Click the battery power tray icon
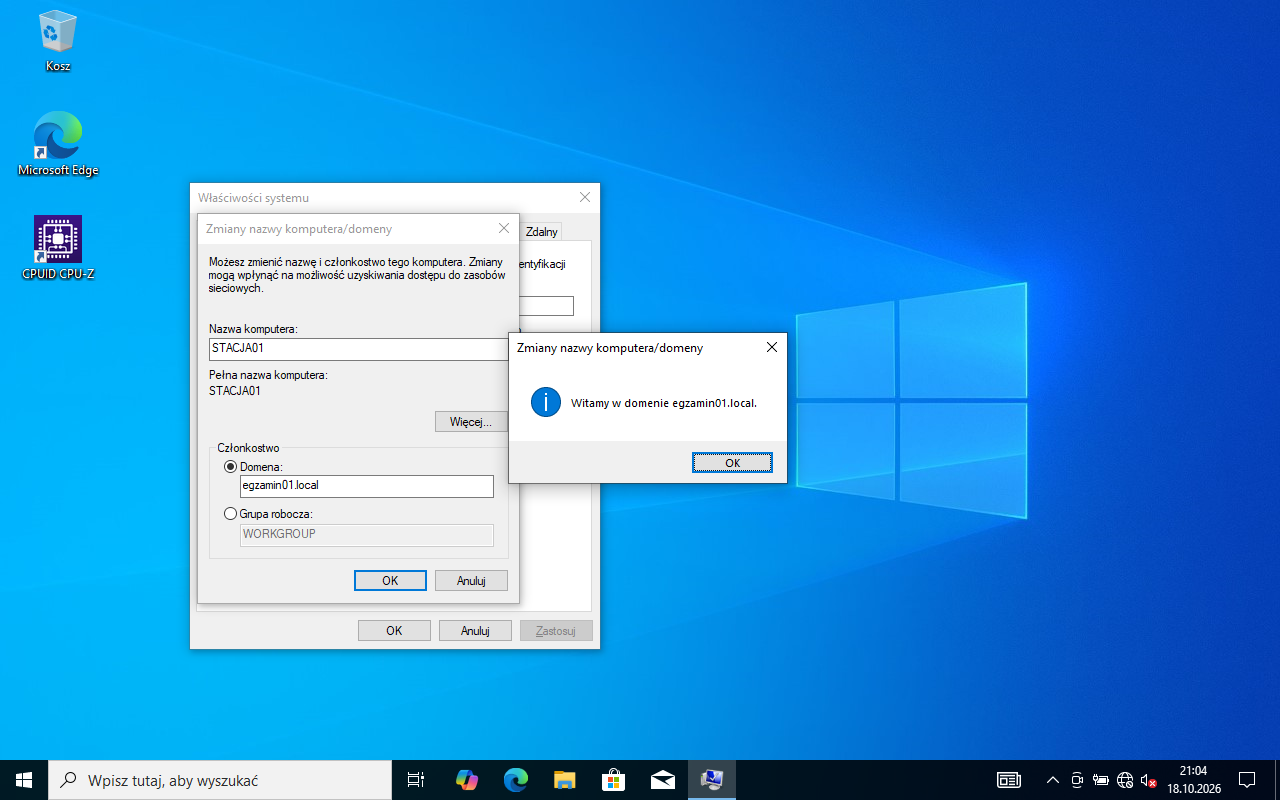The image size is (1280, 800). pyautogui.click(x=1101, y=780)
